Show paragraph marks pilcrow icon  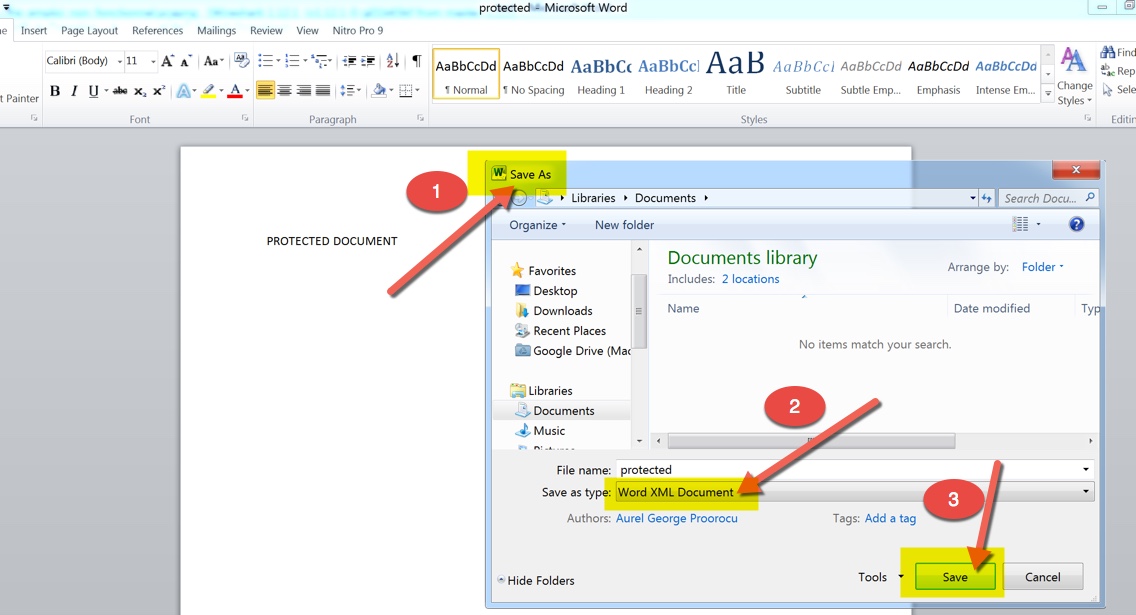[x=417, y=61]
